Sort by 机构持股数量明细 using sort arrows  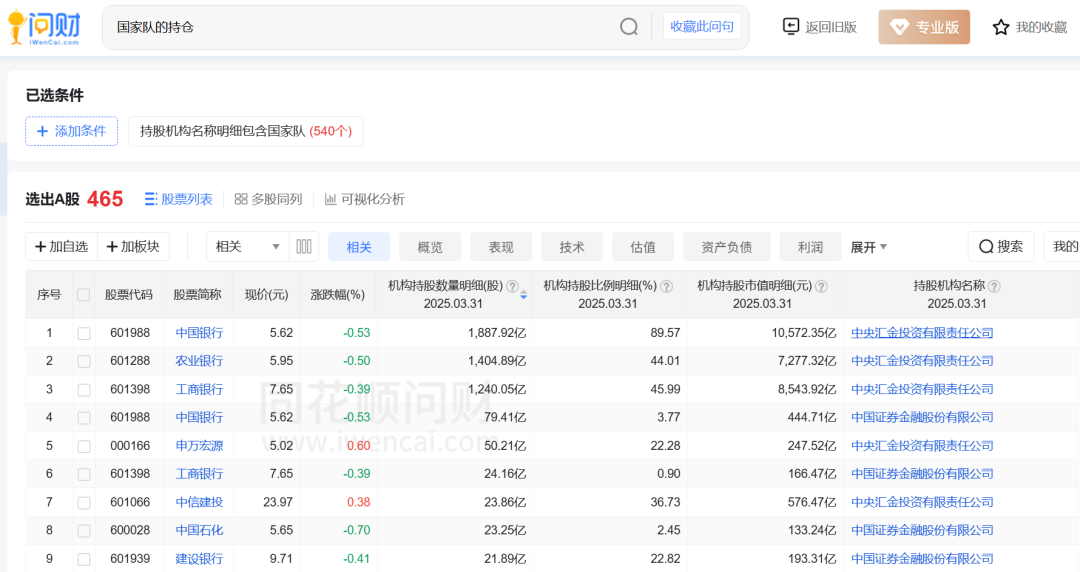click(523, 296)
